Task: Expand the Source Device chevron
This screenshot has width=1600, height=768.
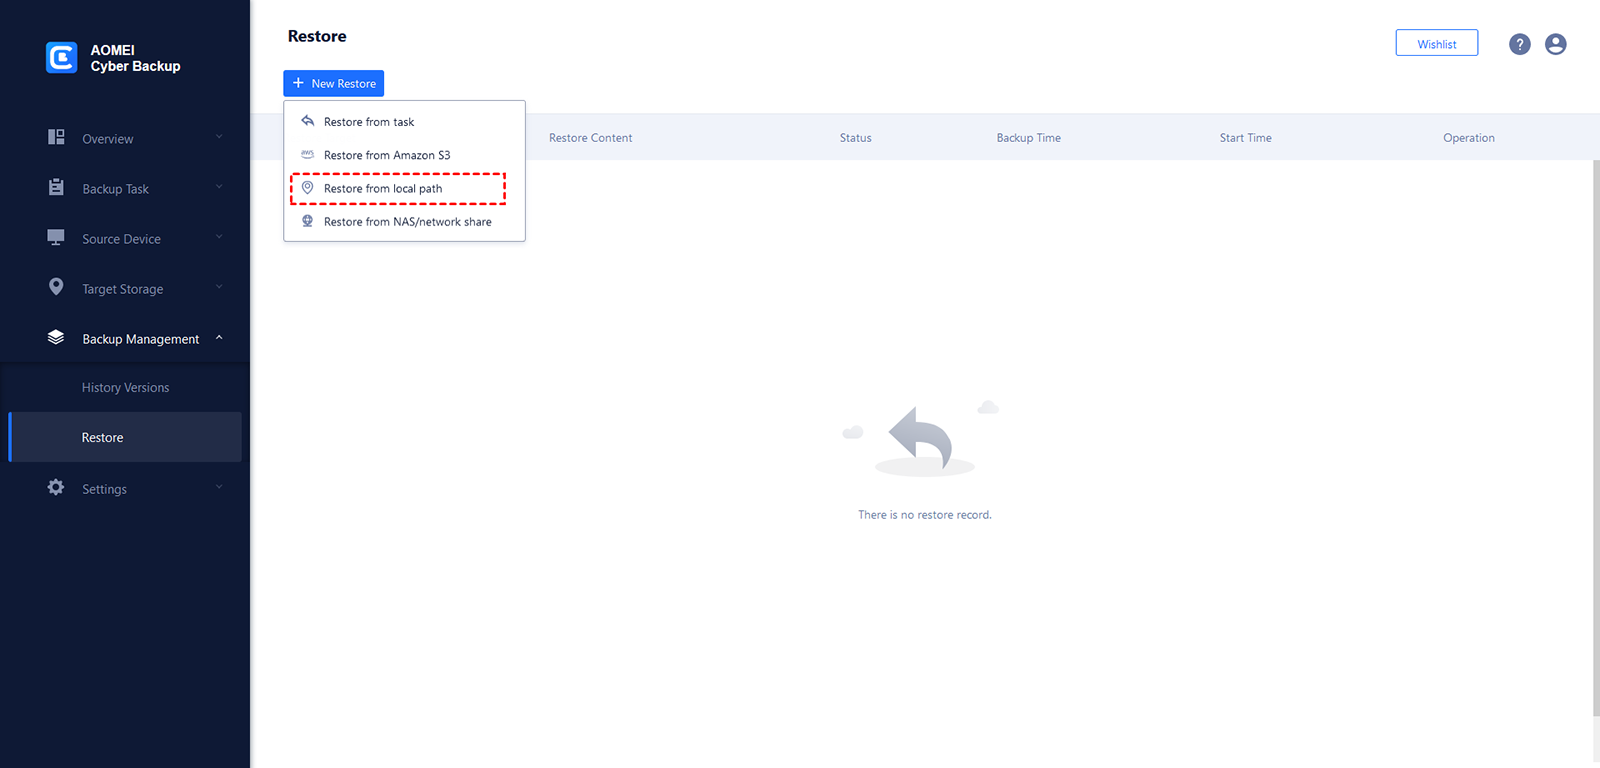Action: tap(219, 237)
